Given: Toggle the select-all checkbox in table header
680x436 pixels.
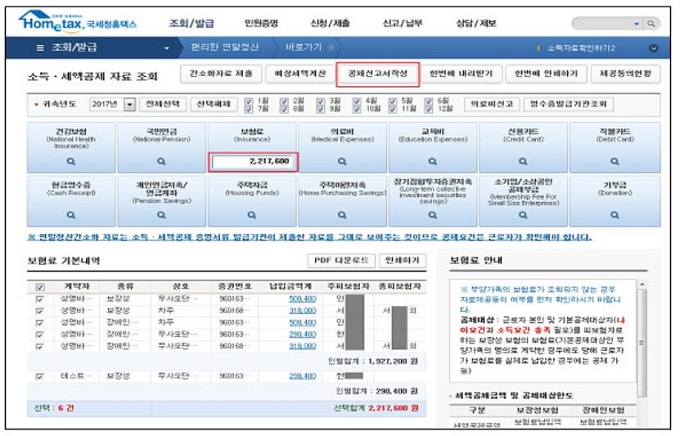Looking at the screenshot, I should coord(39,287).
